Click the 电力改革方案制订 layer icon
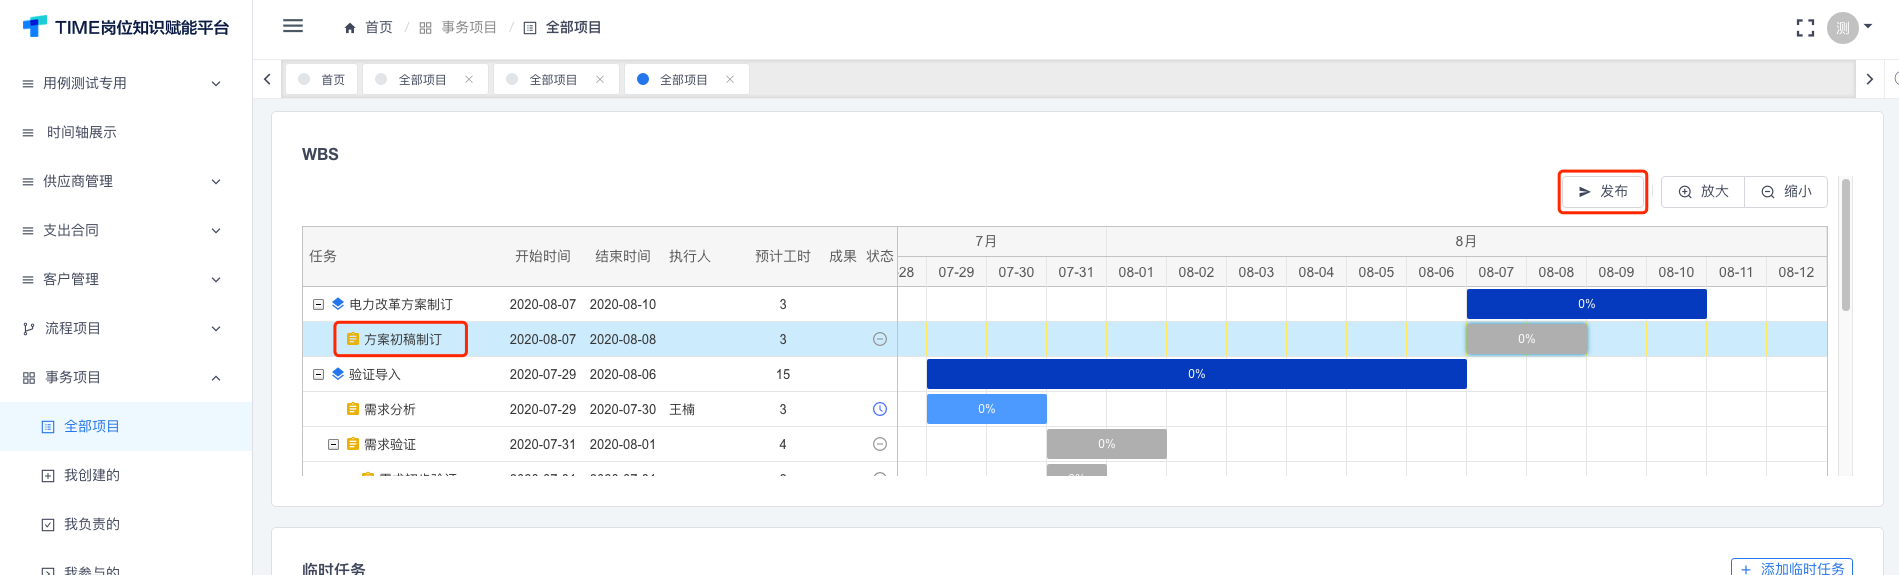The width and height of the screenshot is (1899, 575). [338, 304]
